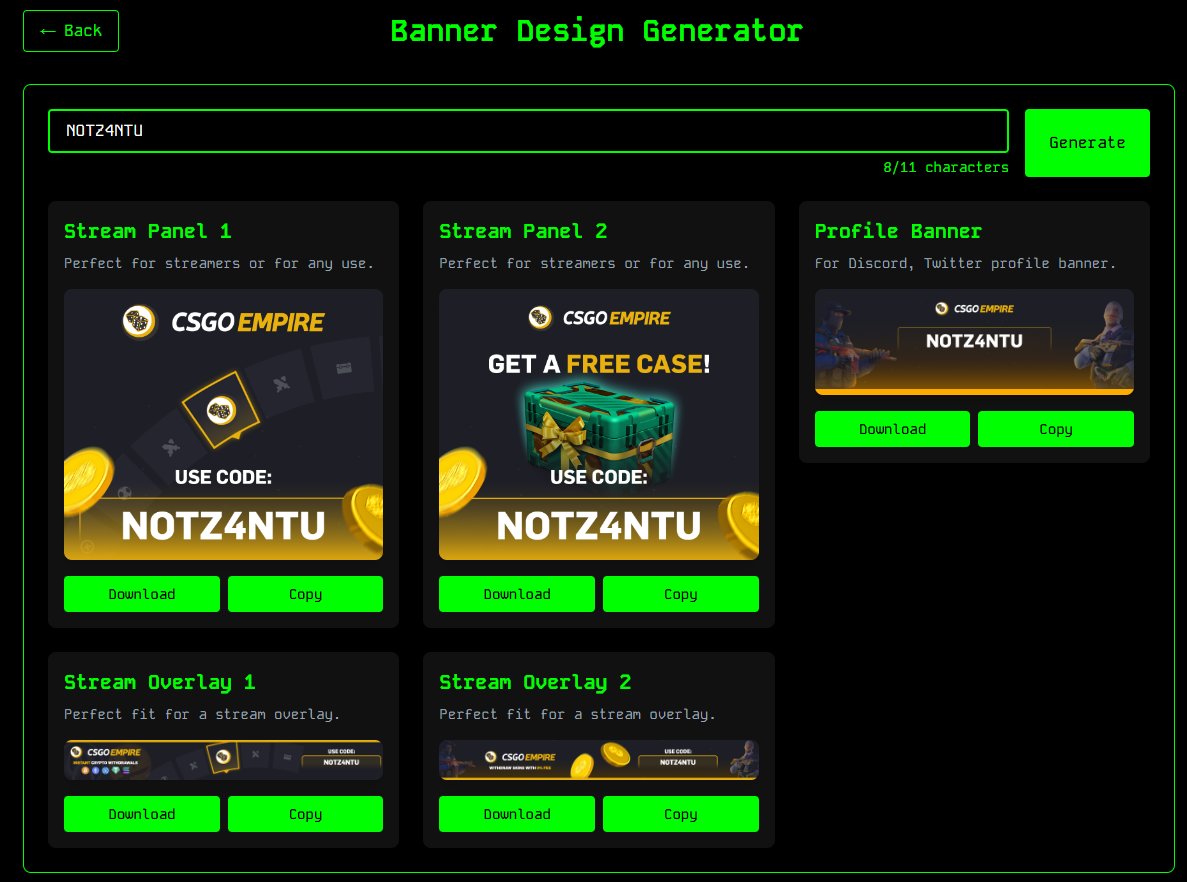Click Stream Panel 2 'Perfect for streamers' description

pyautogui.click(x=594, y=263)
